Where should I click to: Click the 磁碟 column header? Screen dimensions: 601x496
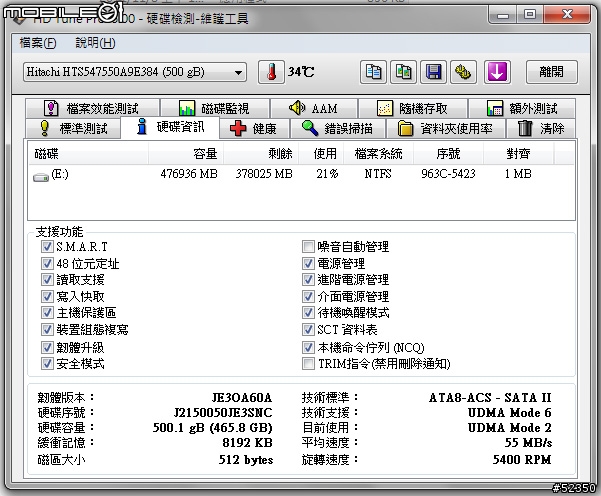click(89, 154)
